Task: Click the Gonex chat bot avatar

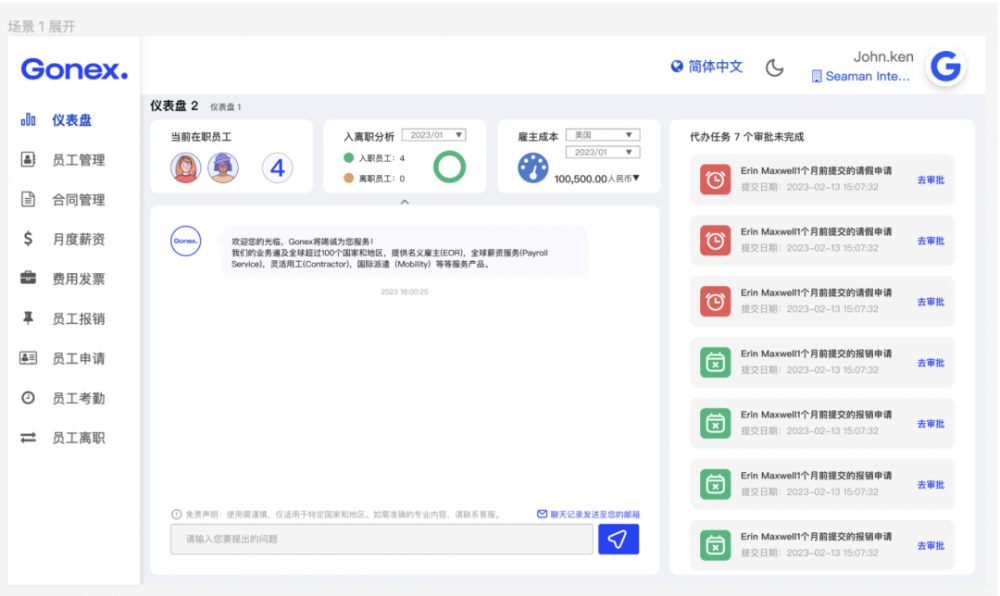Action: (186, 241)
